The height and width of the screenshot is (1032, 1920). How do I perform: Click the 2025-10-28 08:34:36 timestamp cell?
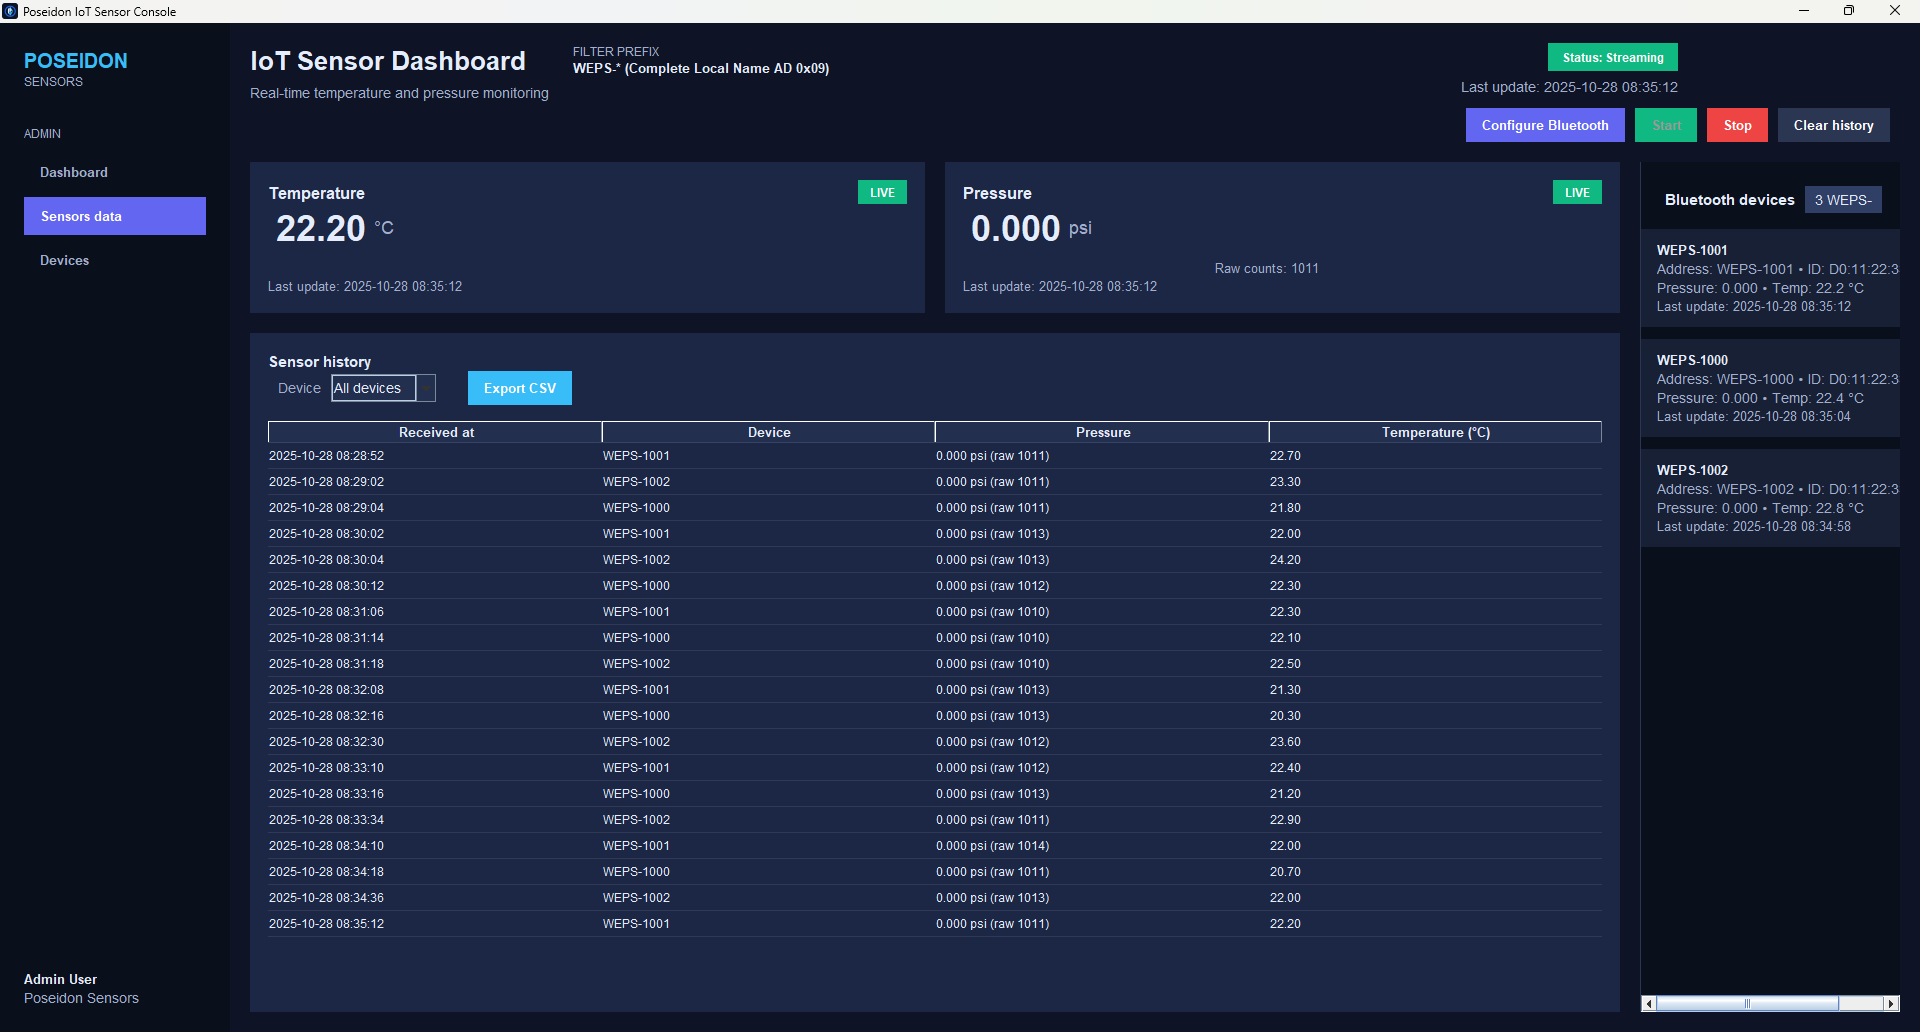[x=326, y=898]
